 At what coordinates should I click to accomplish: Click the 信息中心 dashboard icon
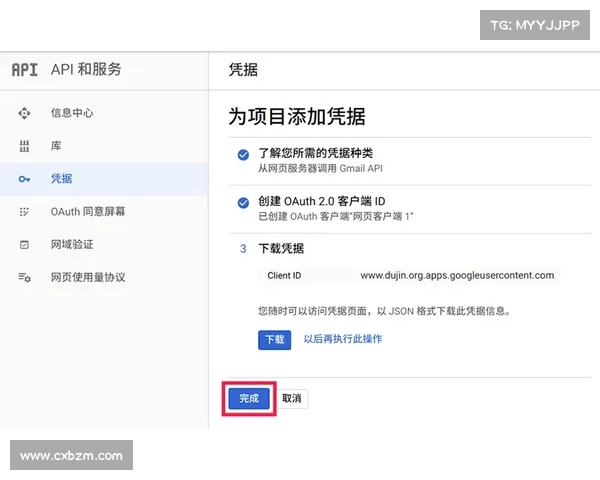(24, 113)
